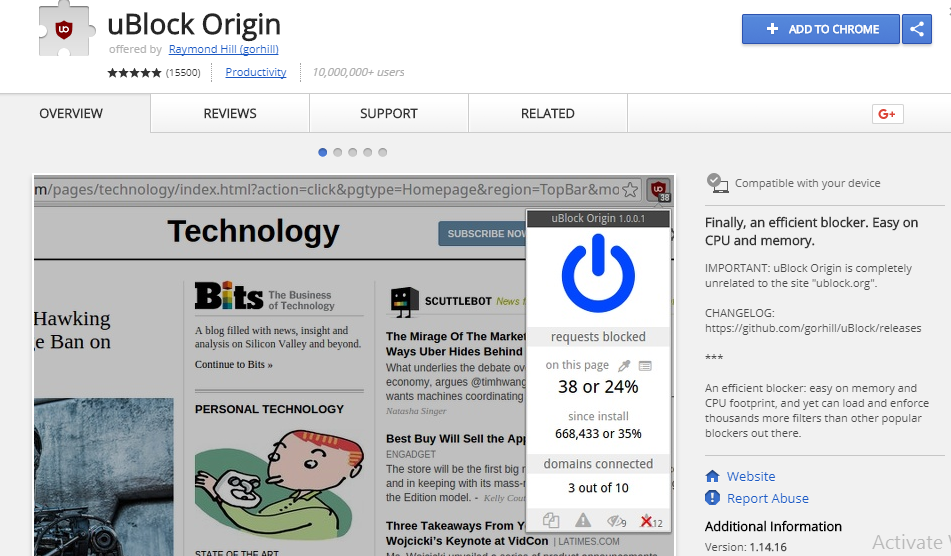Image resolution: width=951 pixels, height=556 pixels.
Task: Click the 'uBlock Origin 1.0.0.1' popup title
Action: point(598,218)
